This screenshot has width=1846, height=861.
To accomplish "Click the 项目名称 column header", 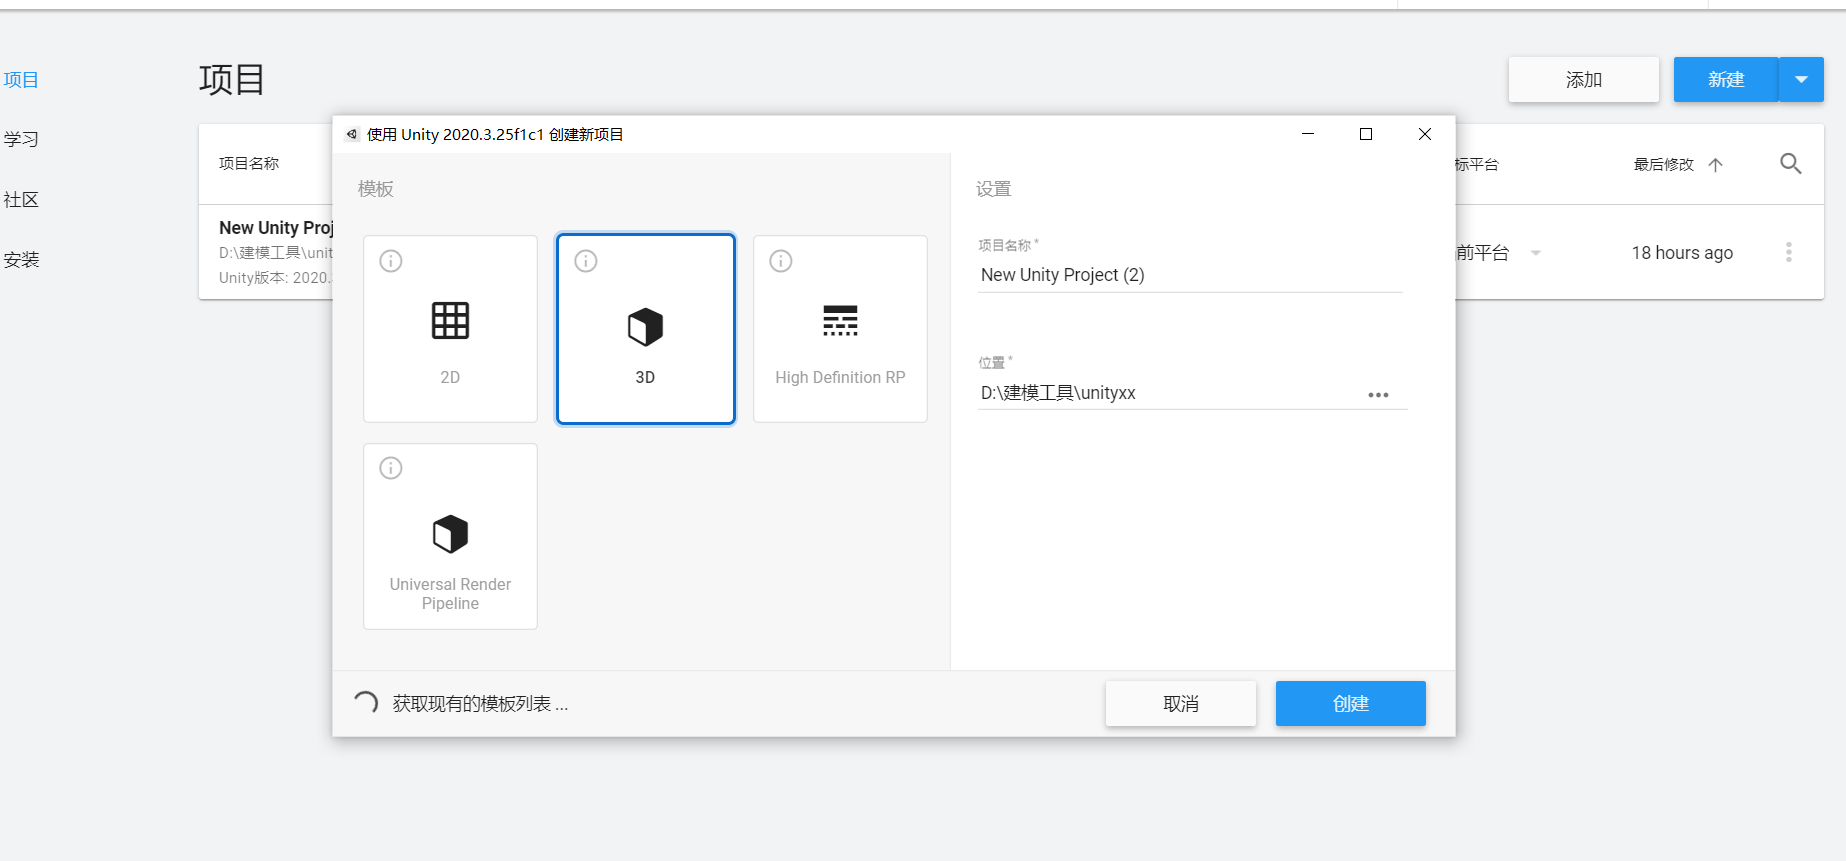I will tap(249, 164).
